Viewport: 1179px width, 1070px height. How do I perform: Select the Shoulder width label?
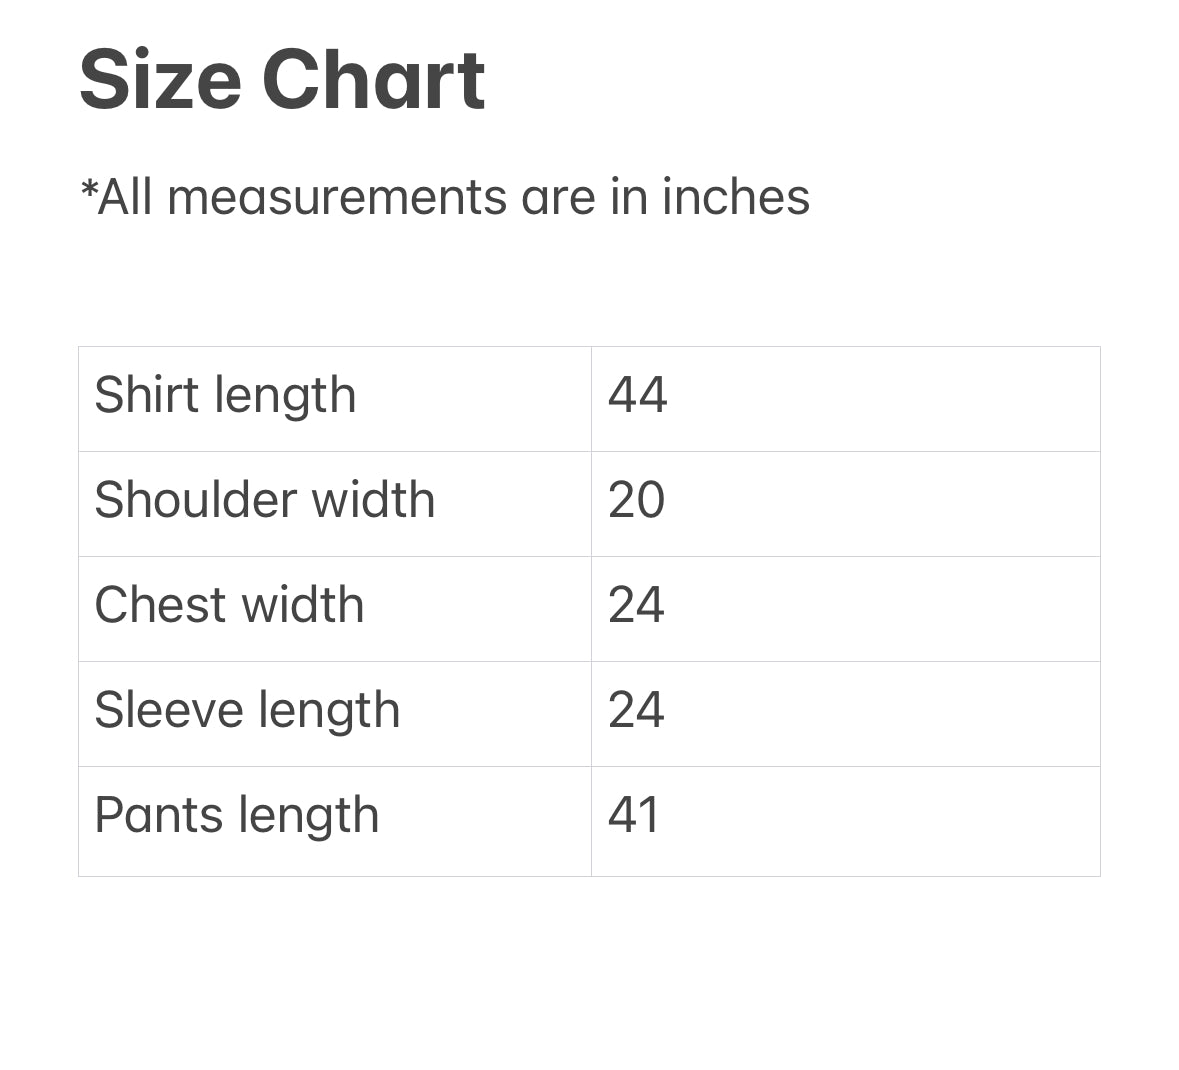264,500
